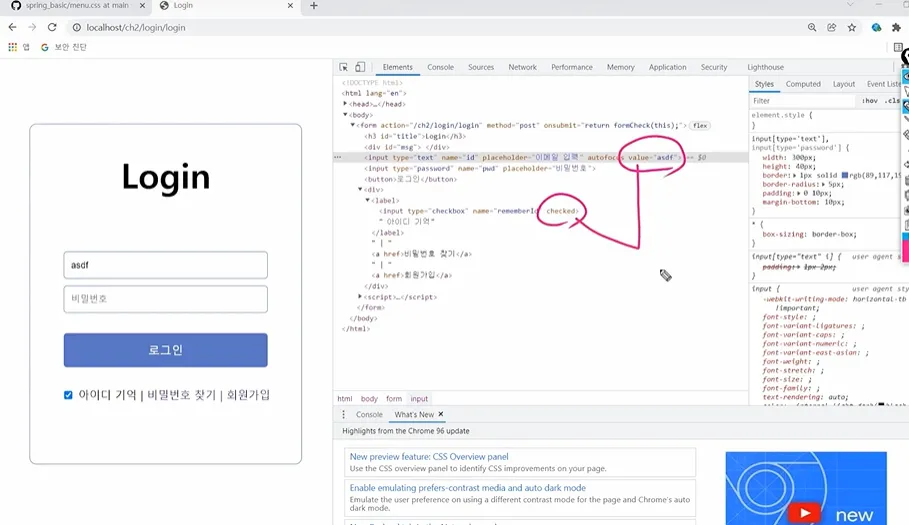Click the blue 로그인 button
The image size is (909, 525).
tap(166, 350)
